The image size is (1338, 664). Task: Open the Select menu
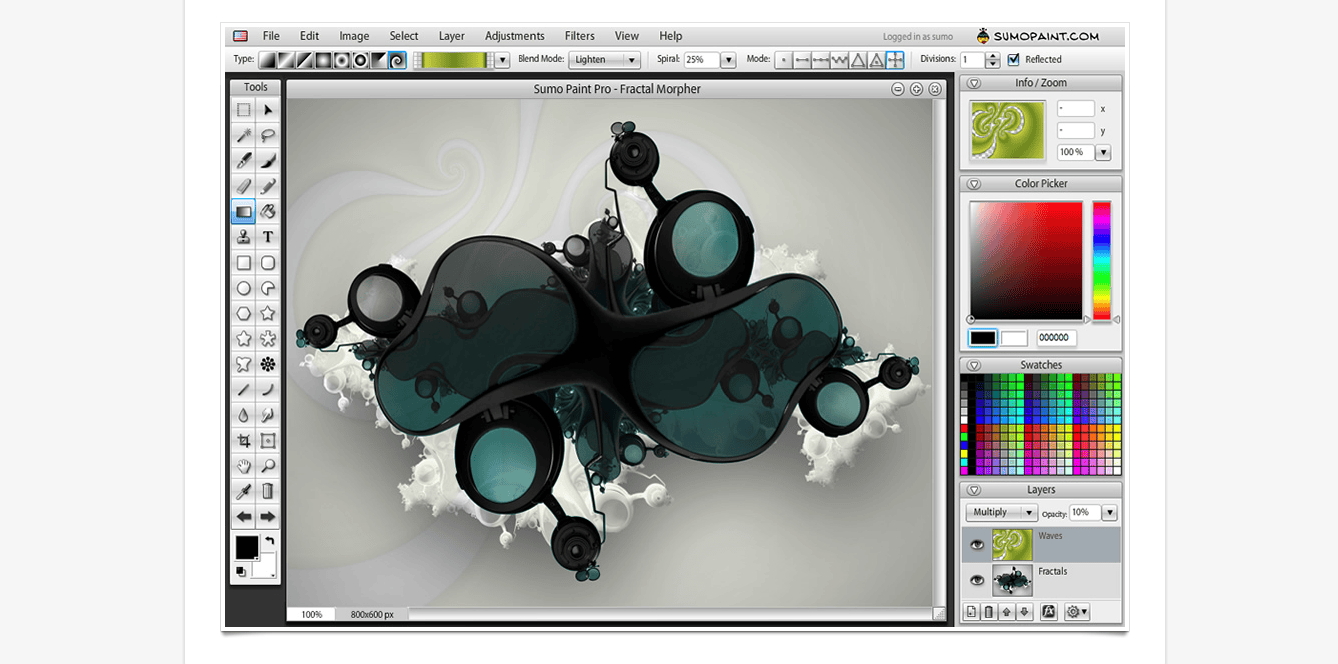404,36
